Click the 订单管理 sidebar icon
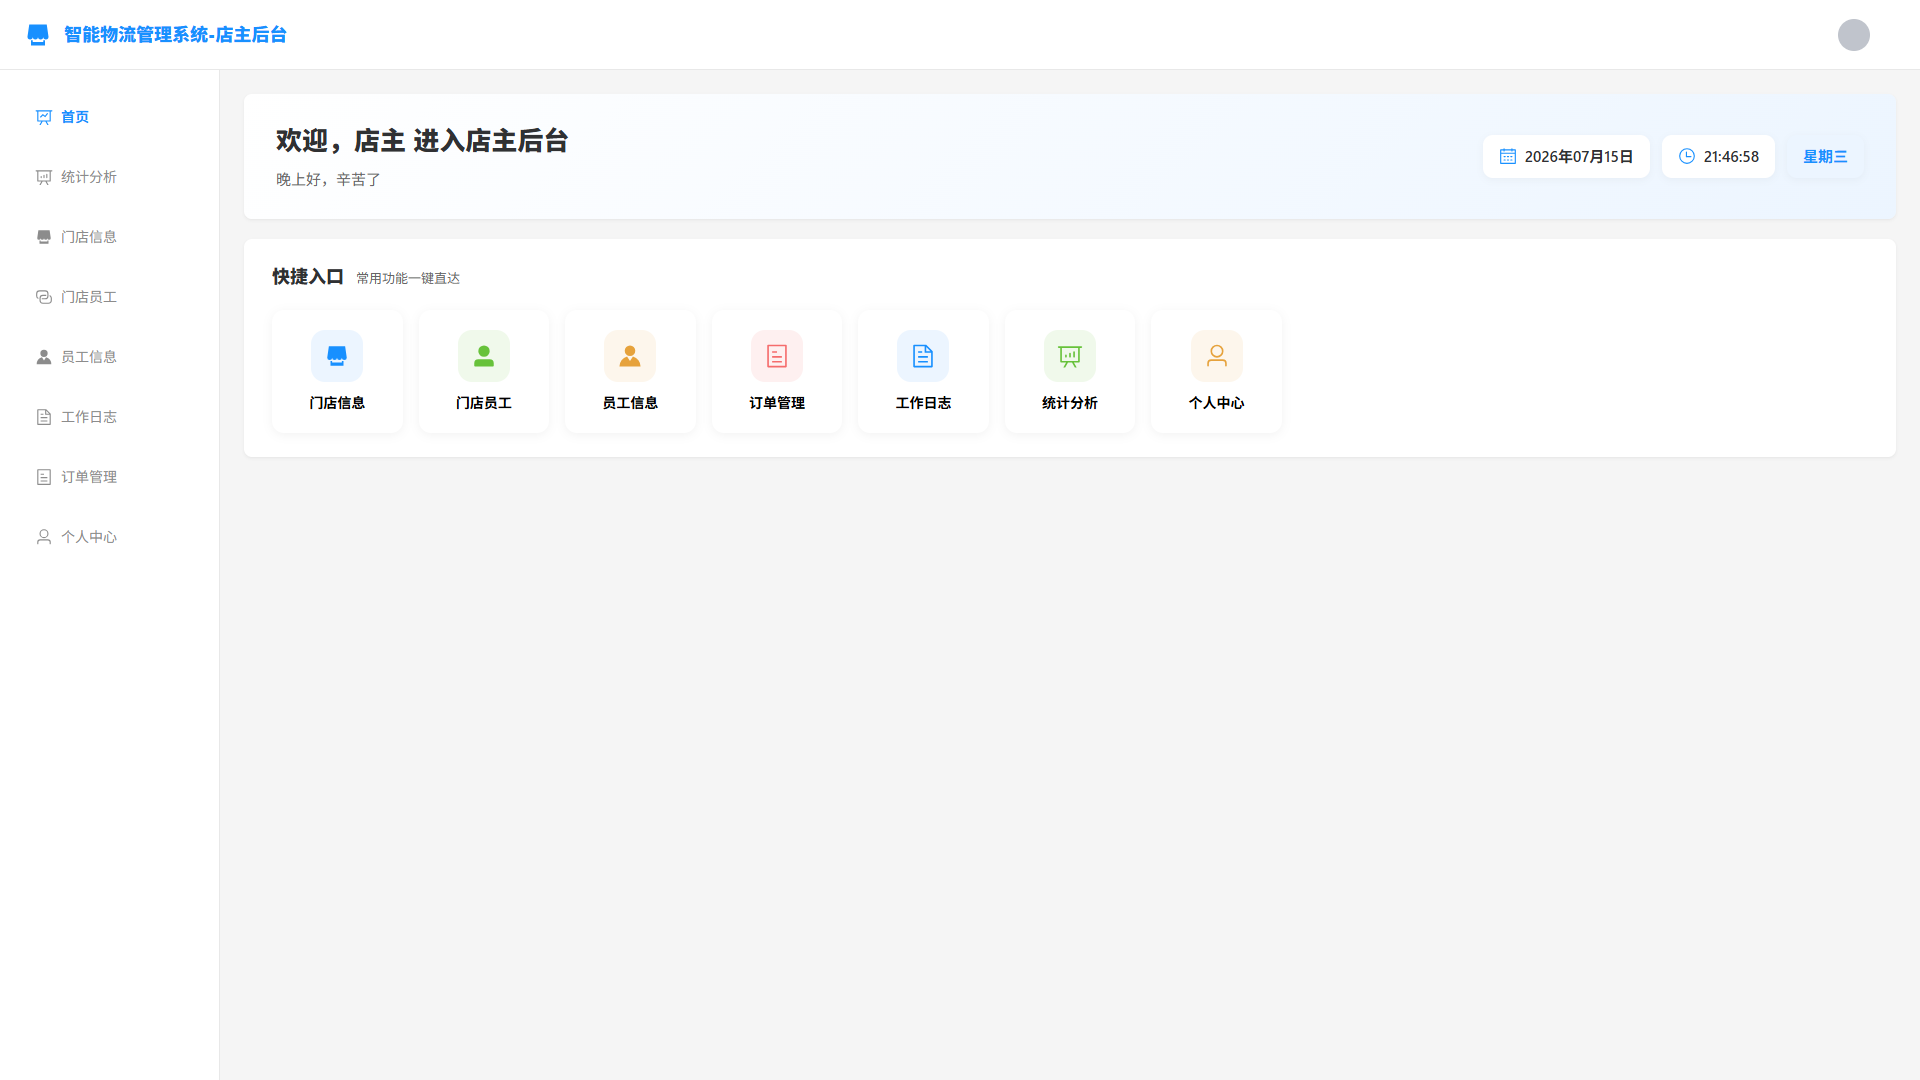 tap(44, 477)
